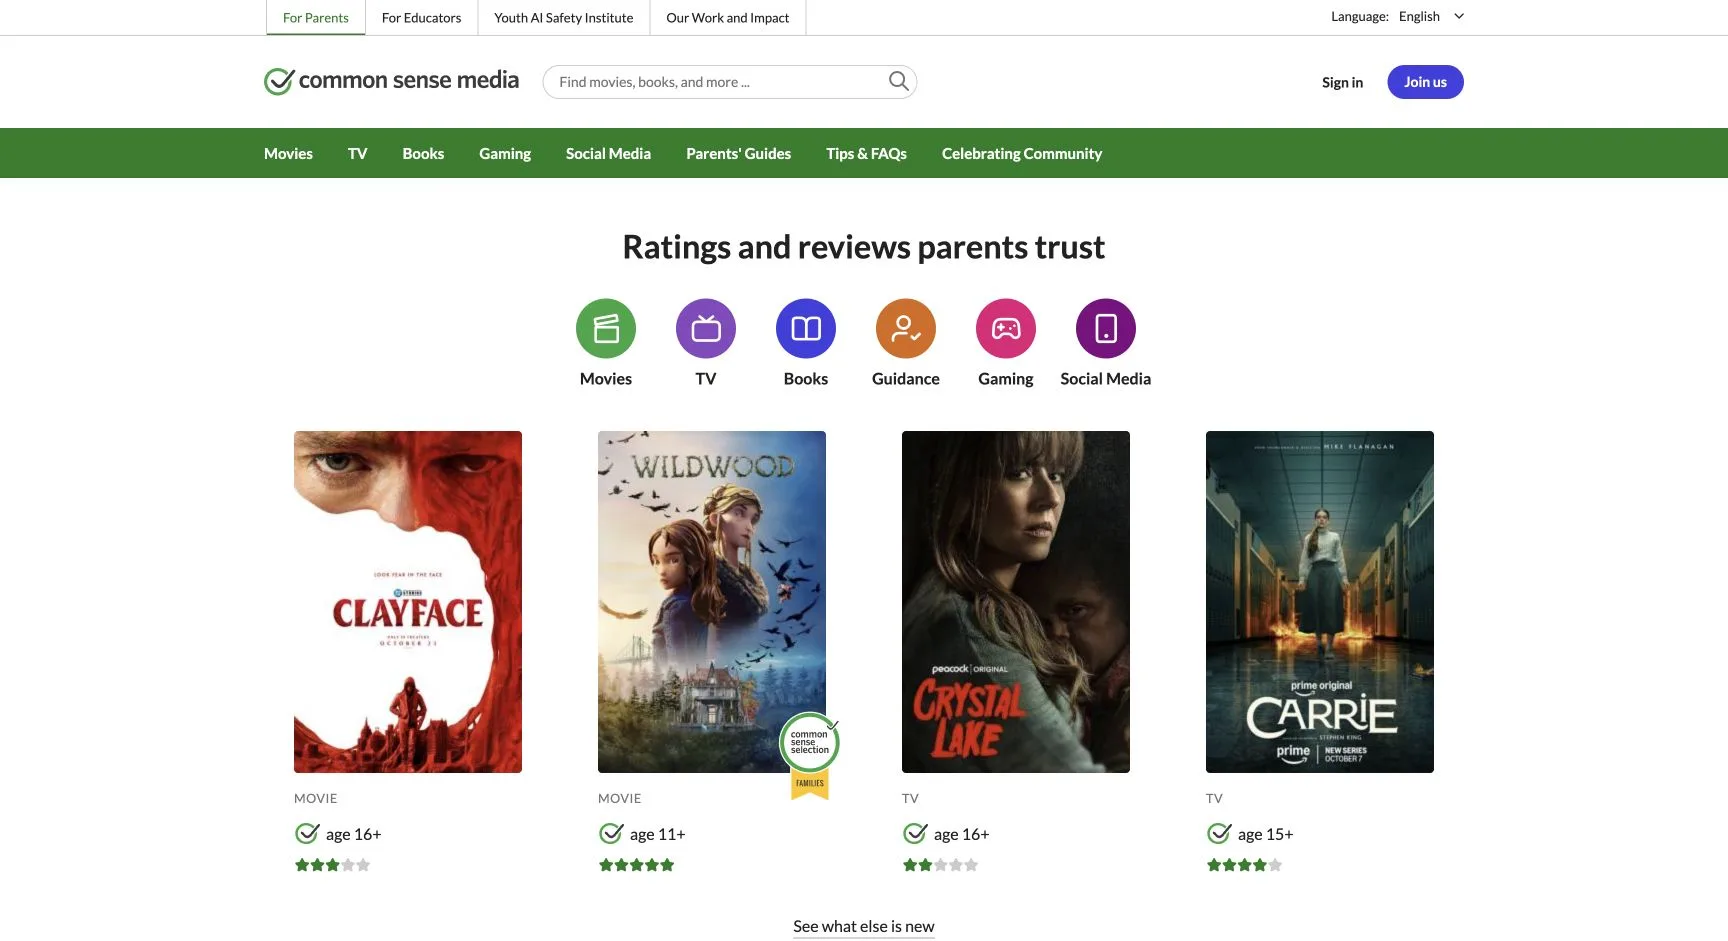Click the age checkmark icon under Carrie
Image resolution: width=1728 pixels, height=941 pixels.
click(1219, 833)
